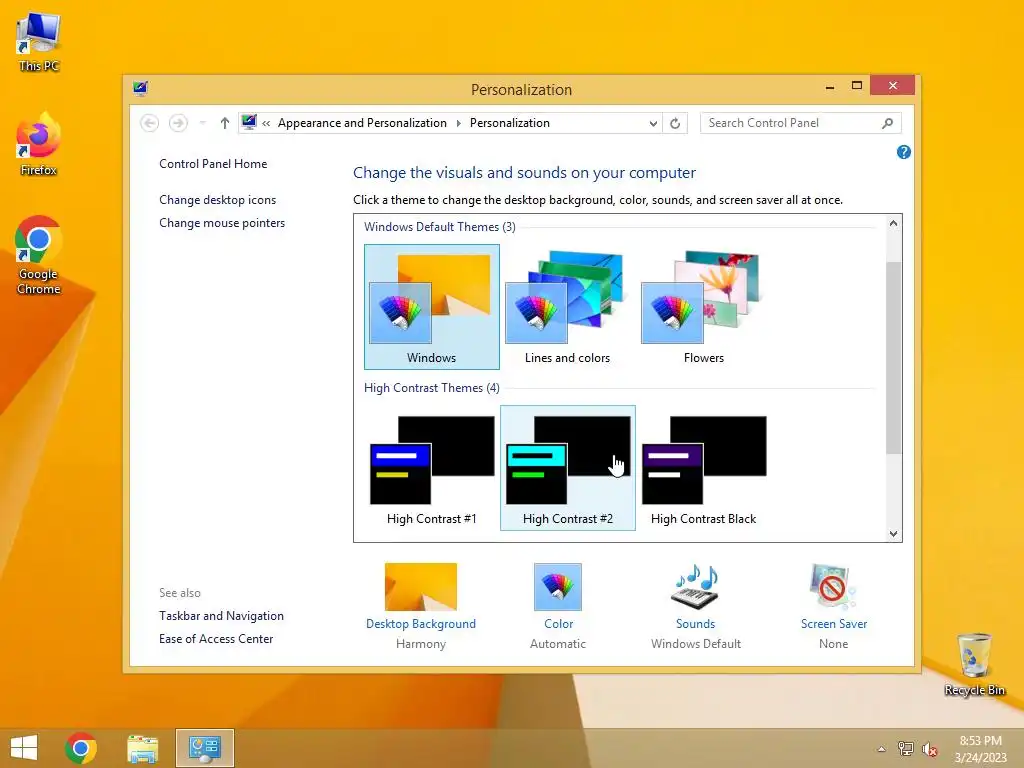
Task: Open the network status tray icon
Action: (905, 749)
